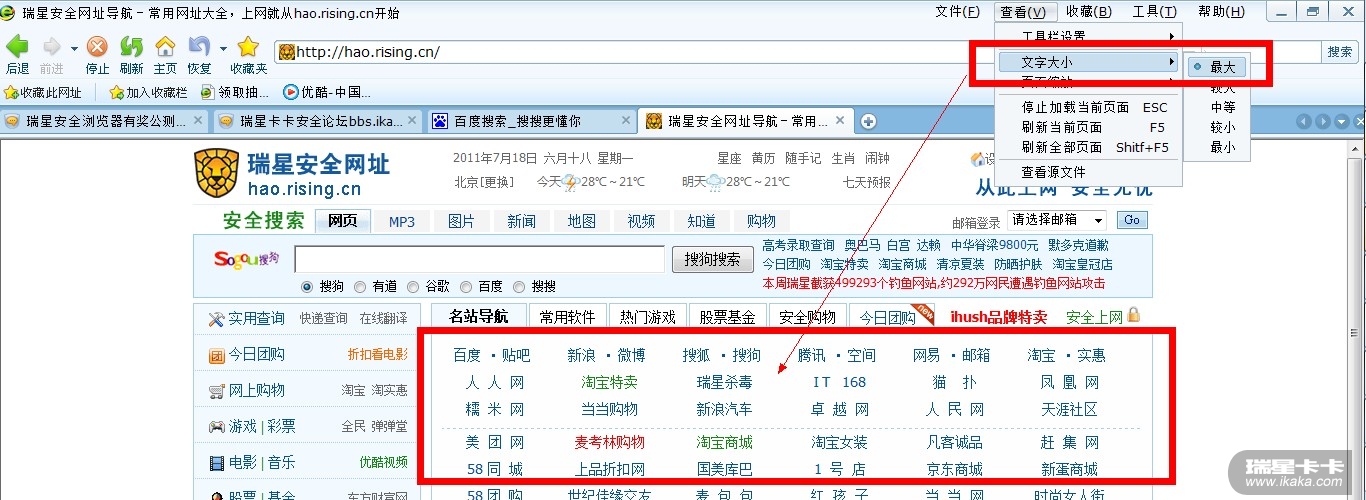Click the Go button for mailbox login
The width and height of the screenshot is (1366, 500).
[x=1131, y=220]
